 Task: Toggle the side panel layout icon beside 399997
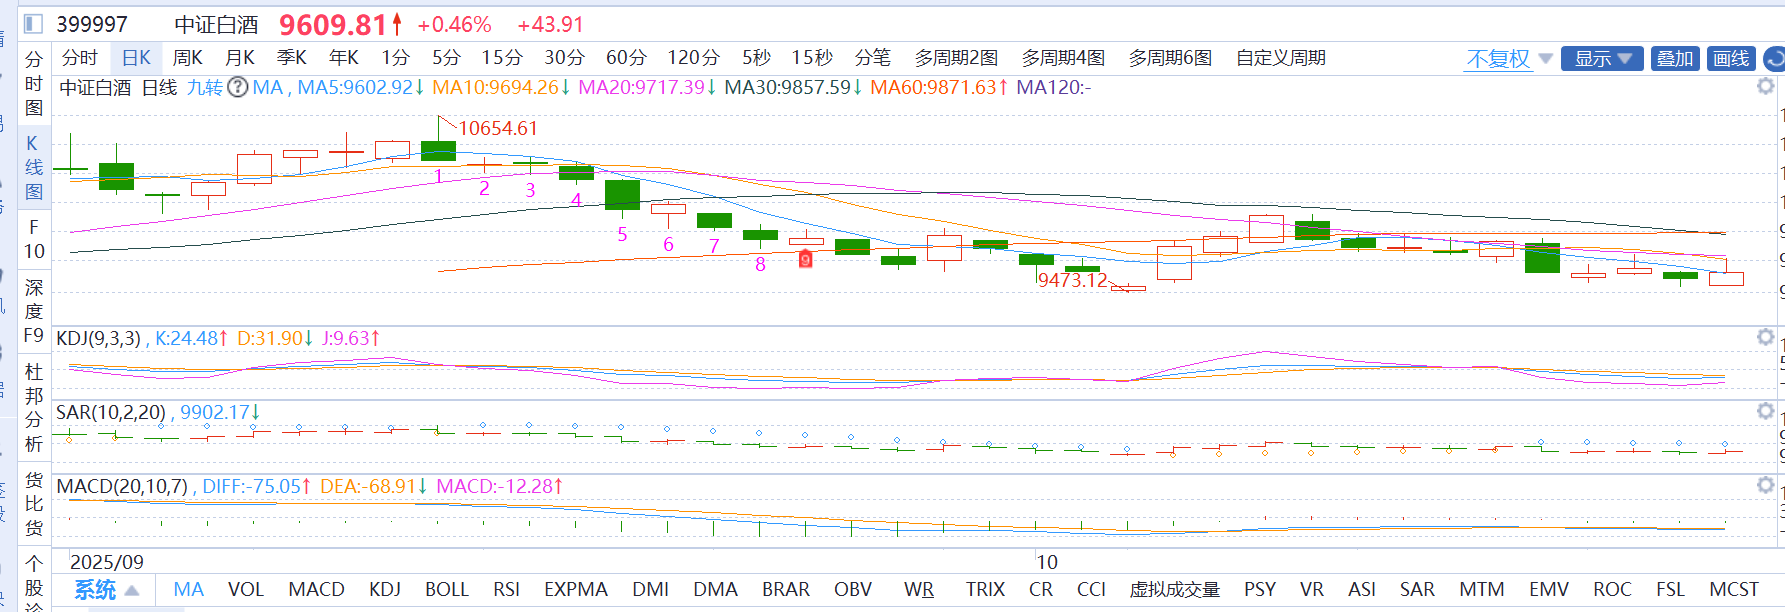pyautogui.click(x=33, y=23)
